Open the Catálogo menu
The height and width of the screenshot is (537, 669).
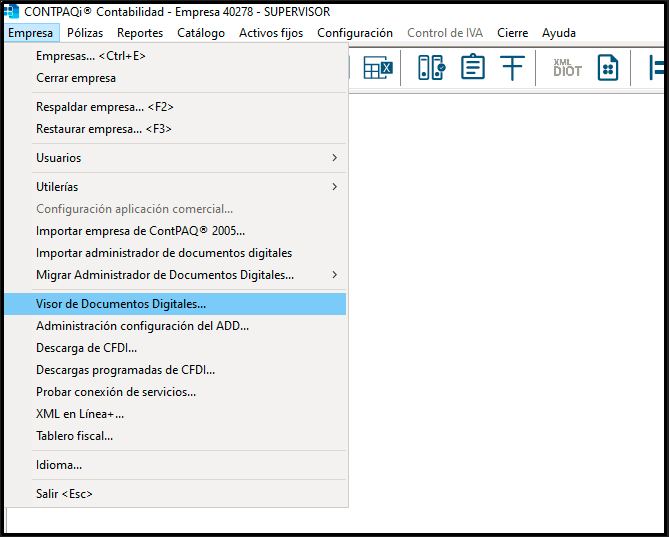(x=201, y=33)
